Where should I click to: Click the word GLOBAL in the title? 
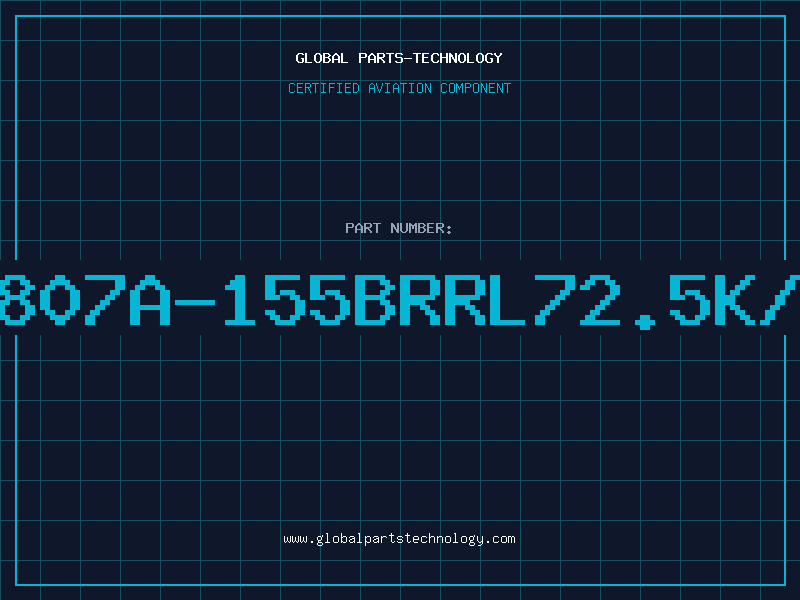click(322, 58)
